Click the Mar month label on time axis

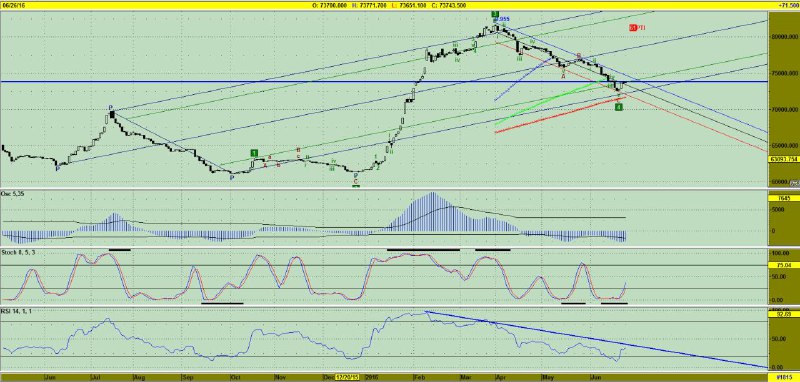pyautogui.click(x=465, y=377)
